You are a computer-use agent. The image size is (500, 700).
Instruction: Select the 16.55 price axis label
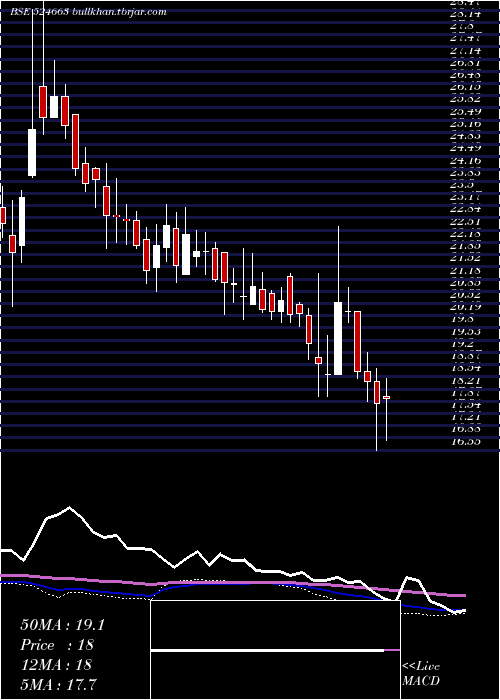(466, 442)
